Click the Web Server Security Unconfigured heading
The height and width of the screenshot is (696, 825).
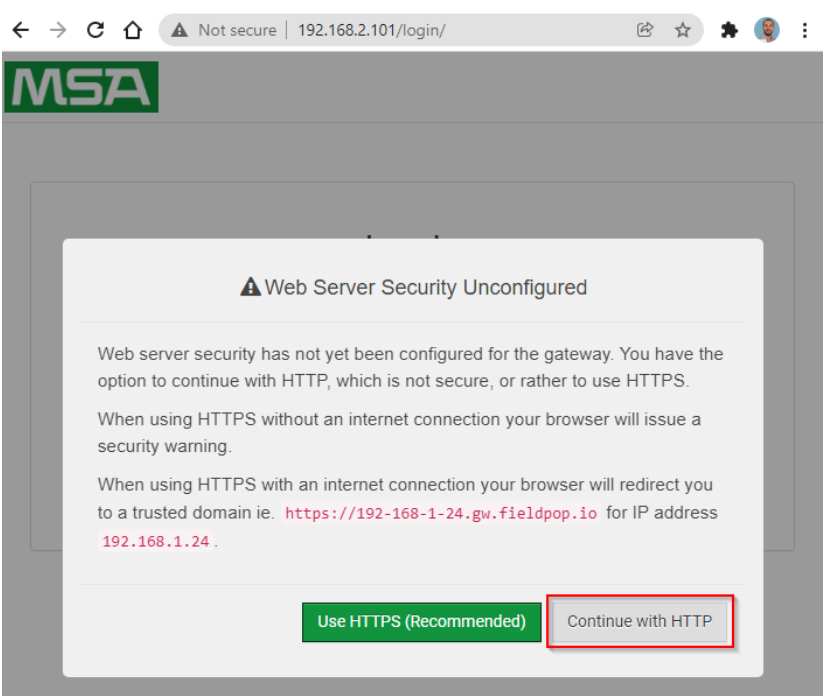click(x=425, y=288)
